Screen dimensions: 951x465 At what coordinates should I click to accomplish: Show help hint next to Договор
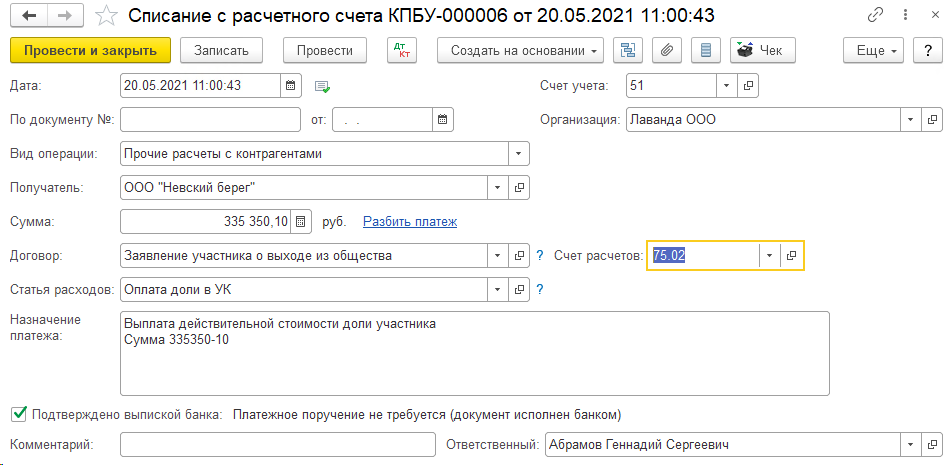coord(540,256)
